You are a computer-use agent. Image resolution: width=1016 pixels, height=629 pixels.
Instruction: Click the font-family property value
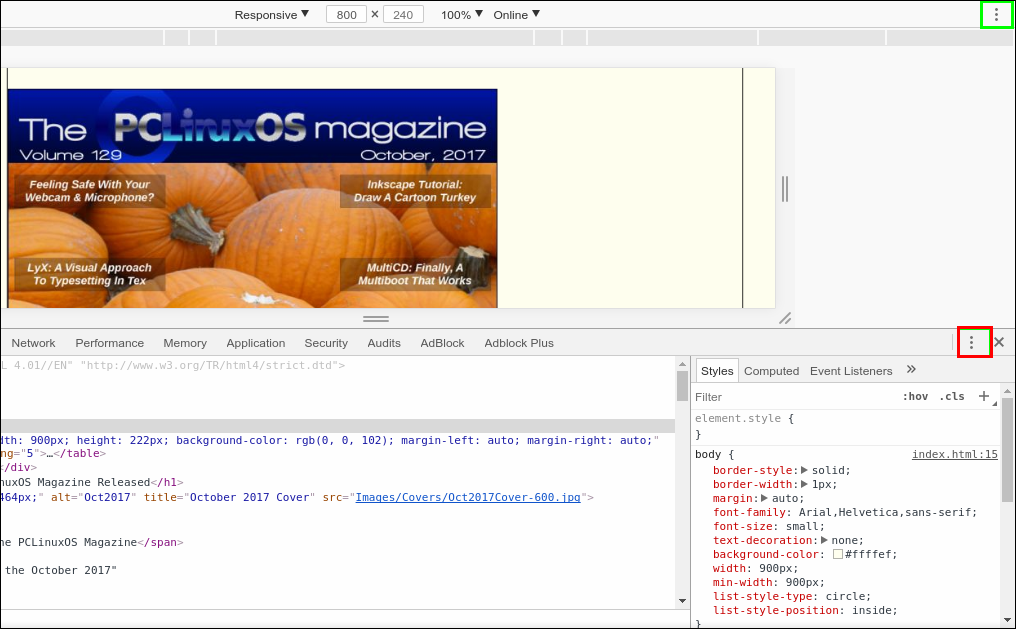884,512
